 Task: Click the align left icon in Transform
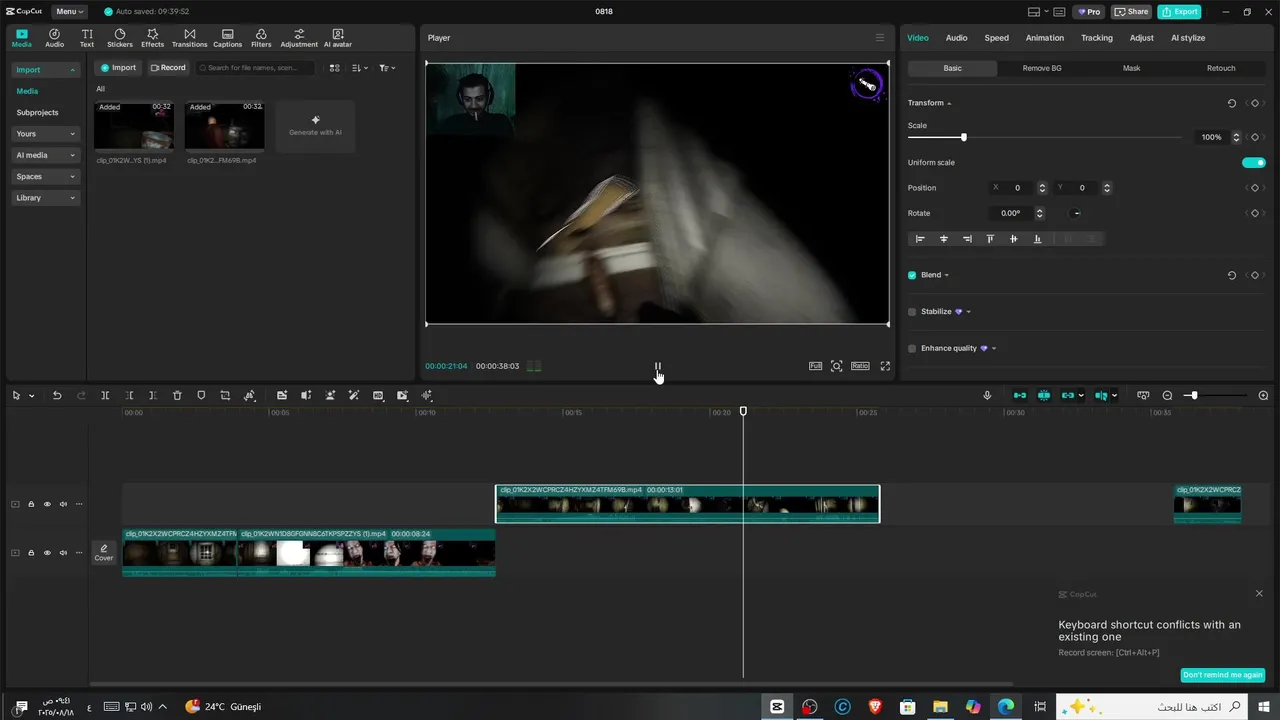click(920, 239)
